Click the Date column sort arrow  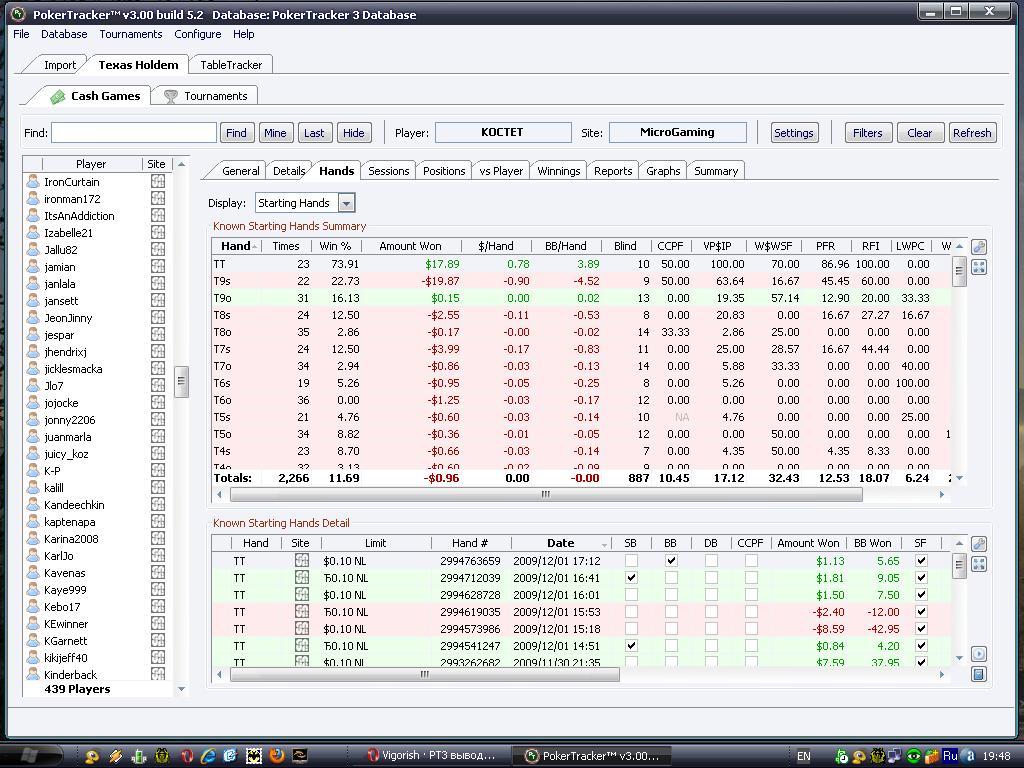(x=603, y=545)
